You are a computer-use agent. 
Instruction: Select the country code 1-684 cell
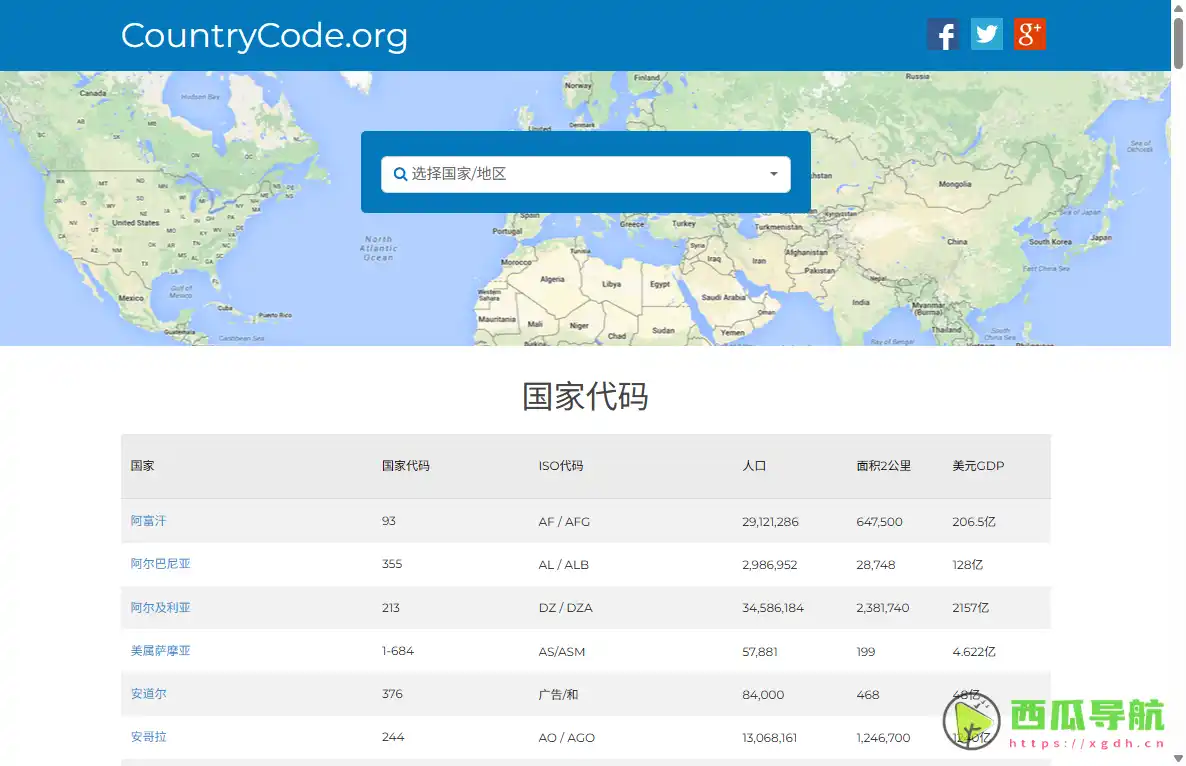tap(398, 651)
